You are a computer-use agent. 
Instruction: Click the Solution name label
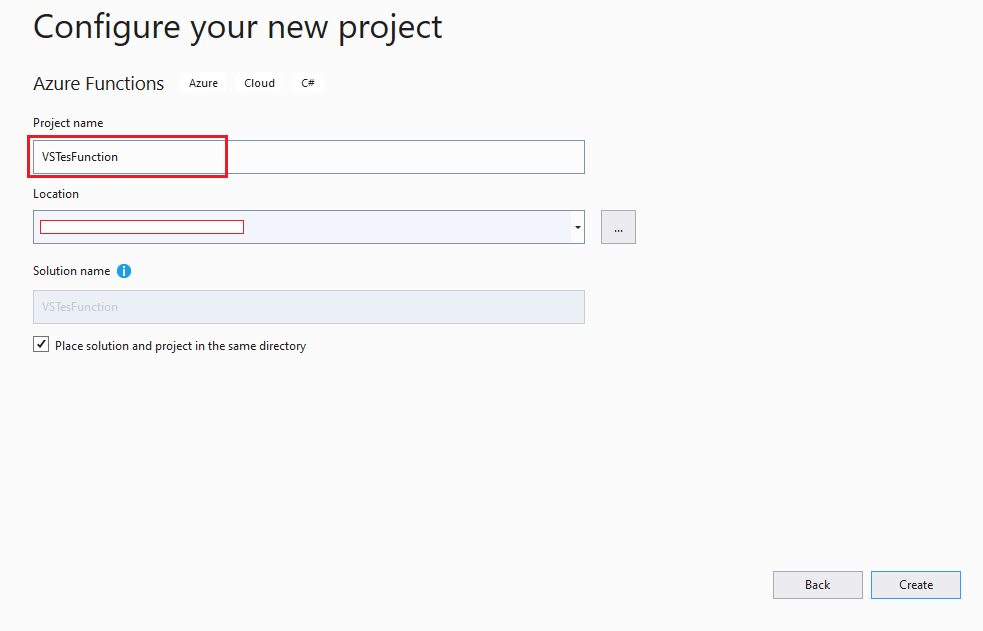[x=71, y=271]
